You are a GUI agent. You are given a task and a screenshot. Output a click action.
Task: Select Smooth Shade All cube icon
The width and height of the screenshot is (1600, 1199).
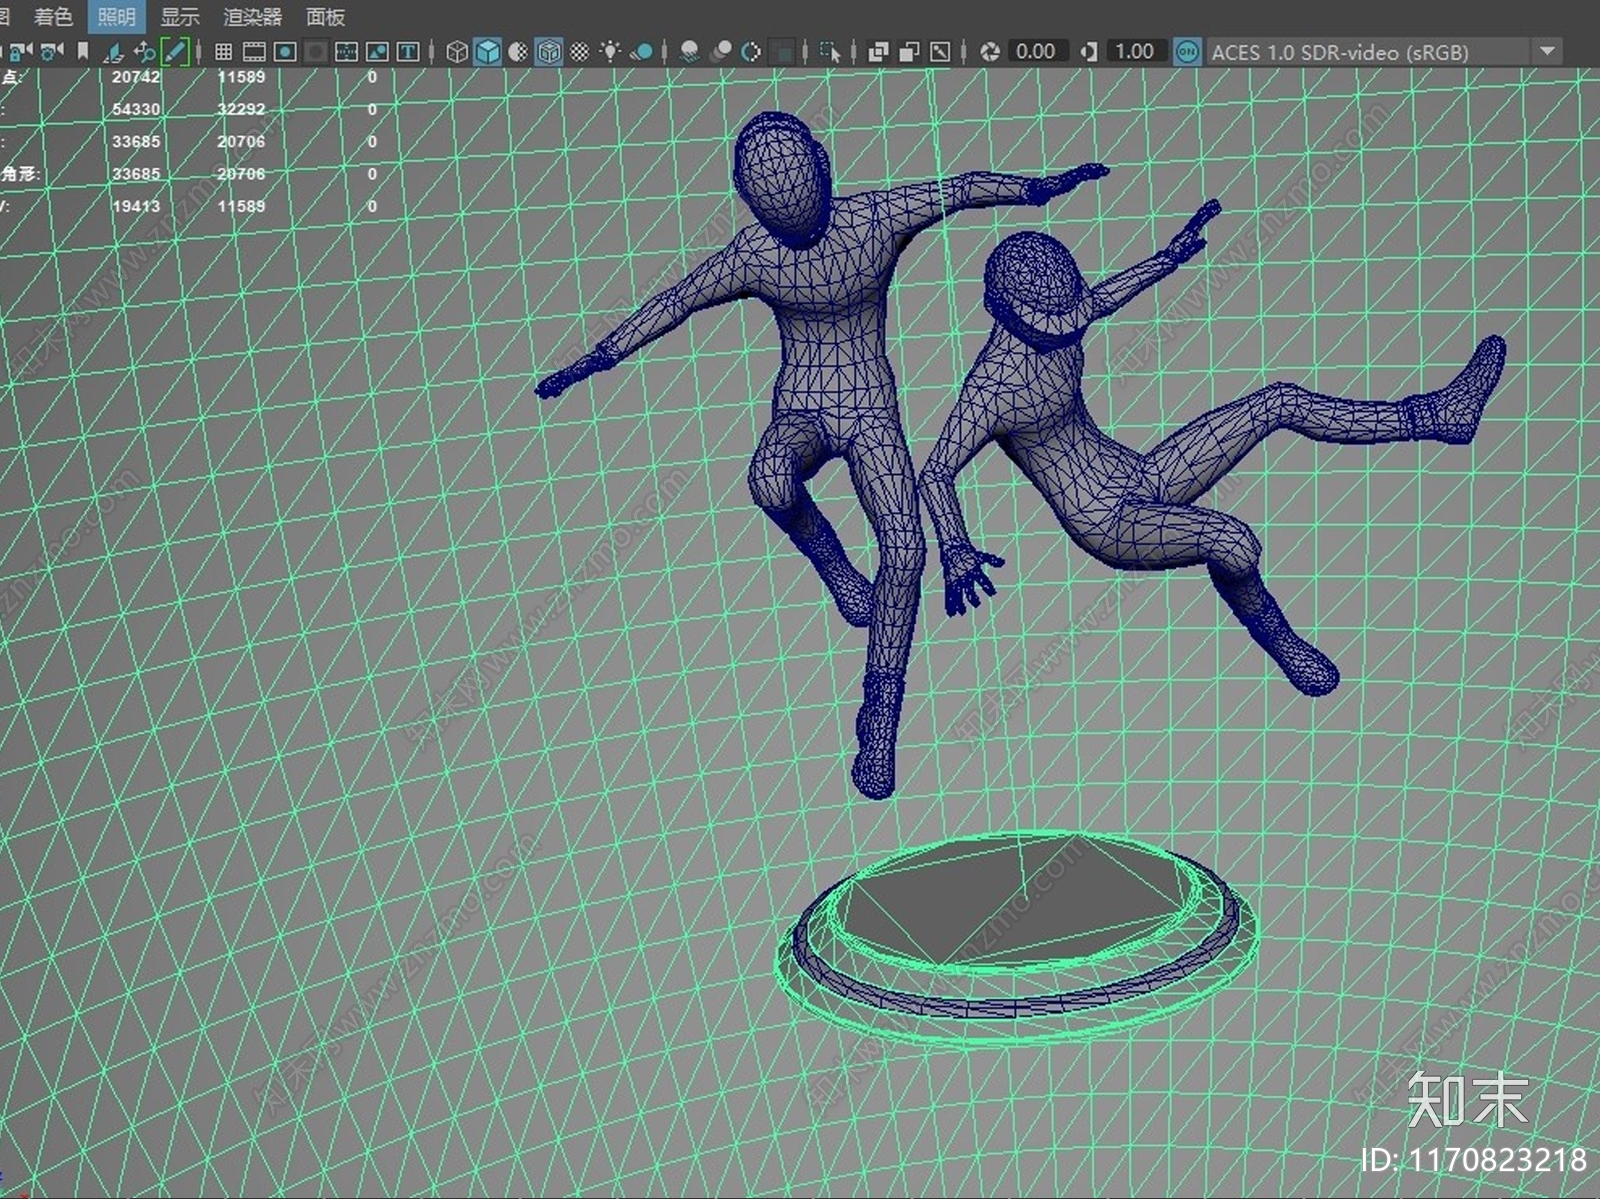click(488, 51)
